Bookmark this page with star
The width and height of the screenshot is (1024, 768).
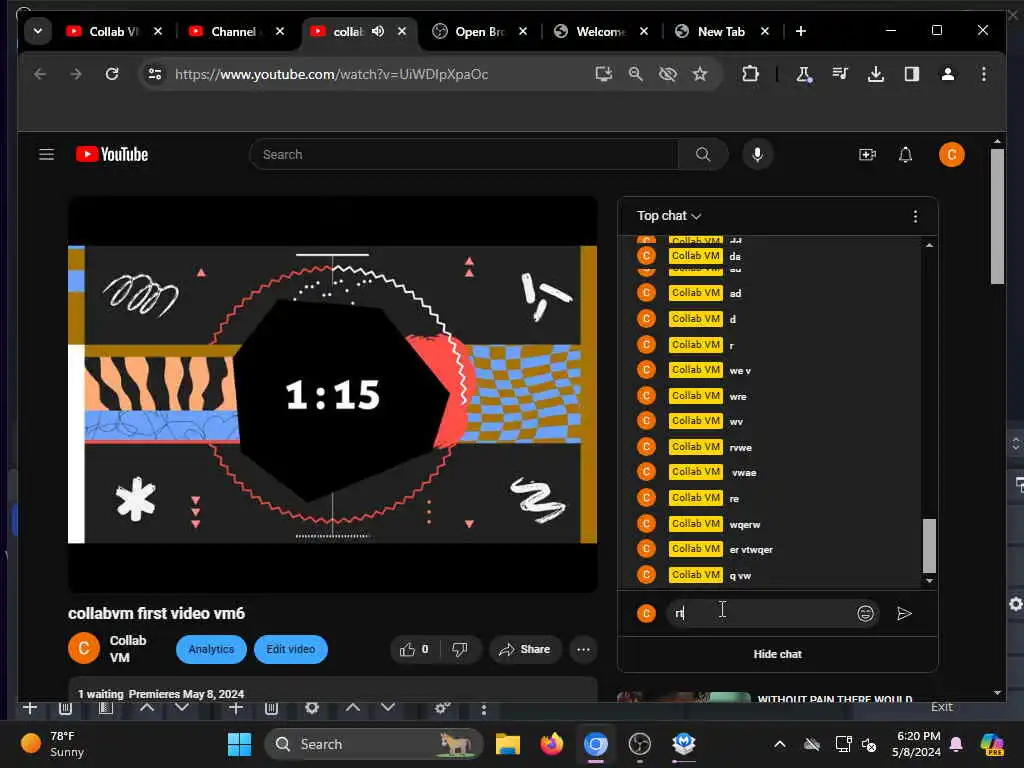click(x=700, y=74)
